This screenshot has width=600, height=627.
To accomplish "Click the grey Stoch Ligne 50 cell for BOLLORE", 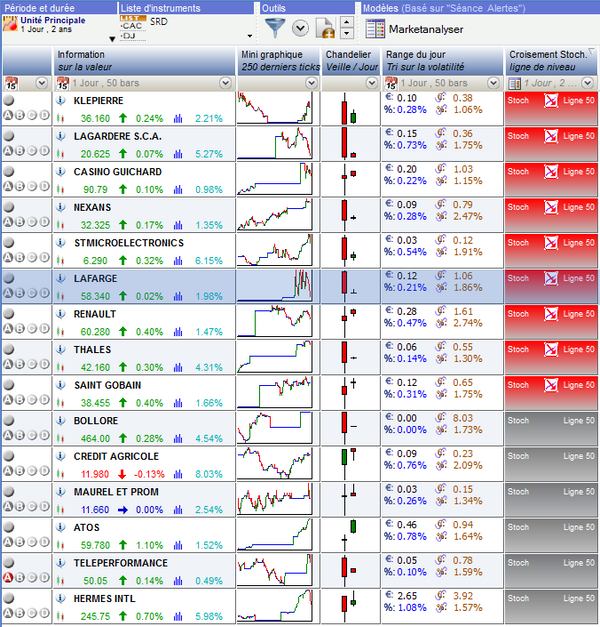I will point(551,429).
